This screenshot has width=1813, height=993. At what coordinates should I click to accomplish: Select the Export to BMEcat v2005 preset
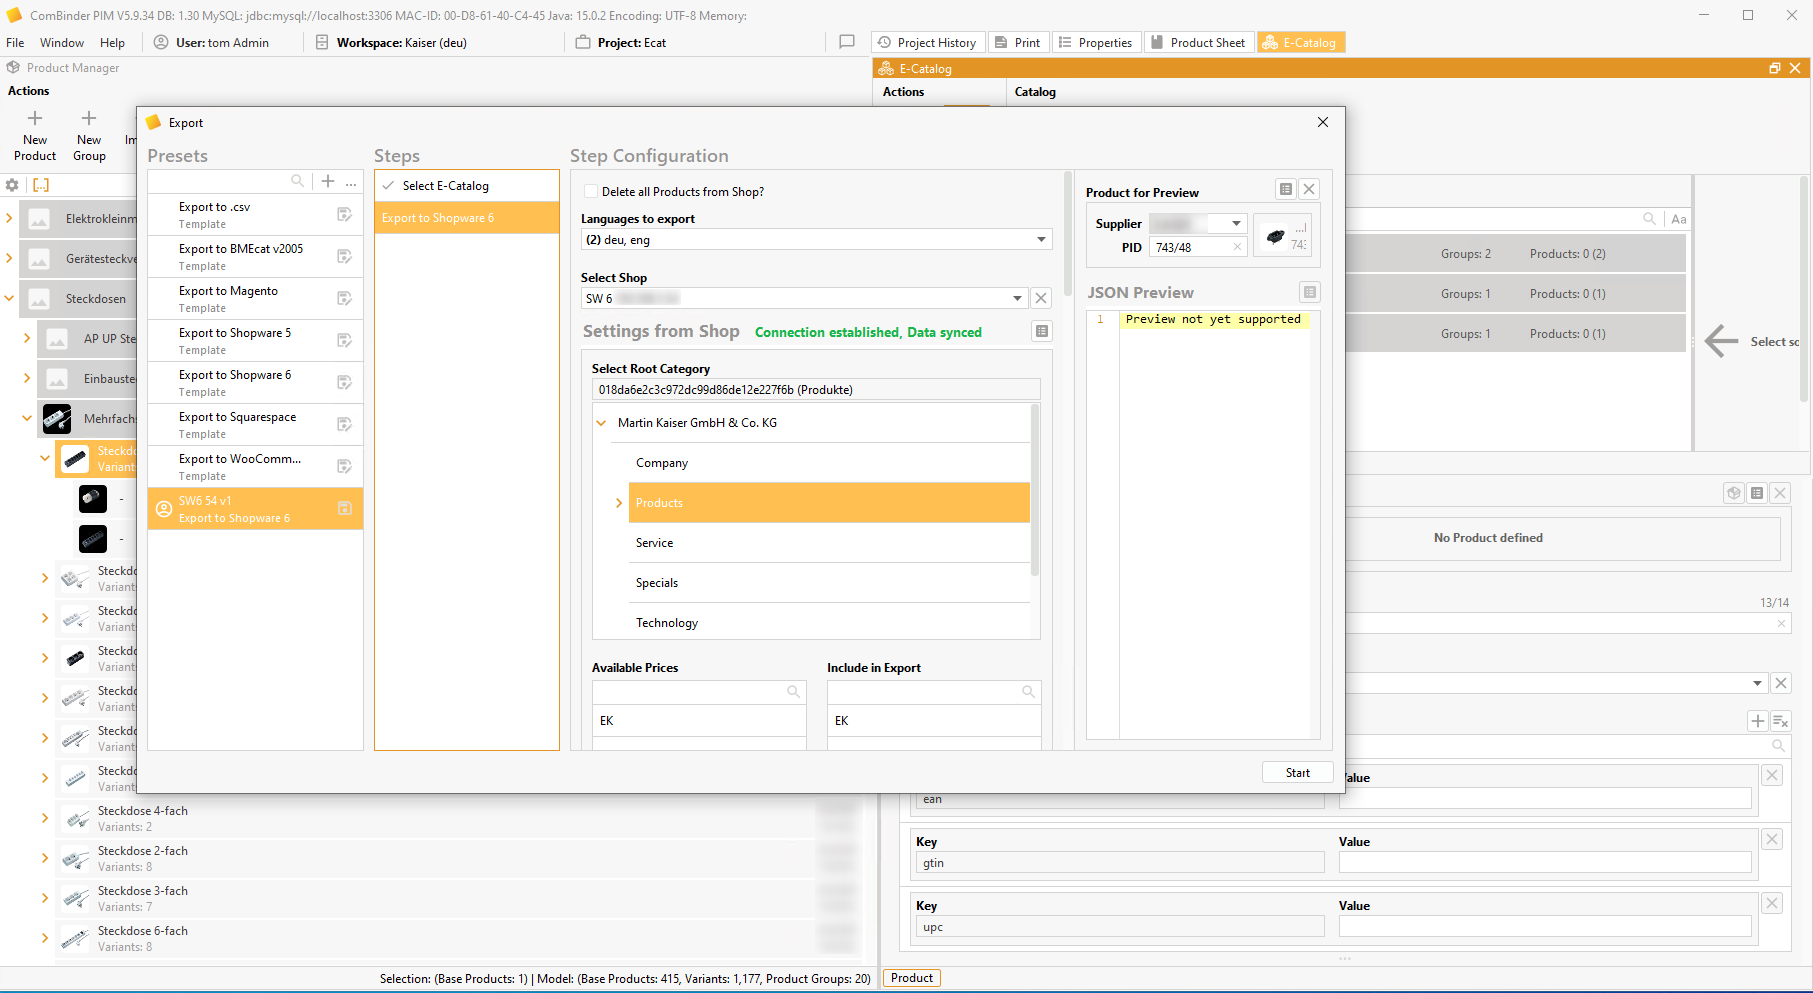click(241, 256)
